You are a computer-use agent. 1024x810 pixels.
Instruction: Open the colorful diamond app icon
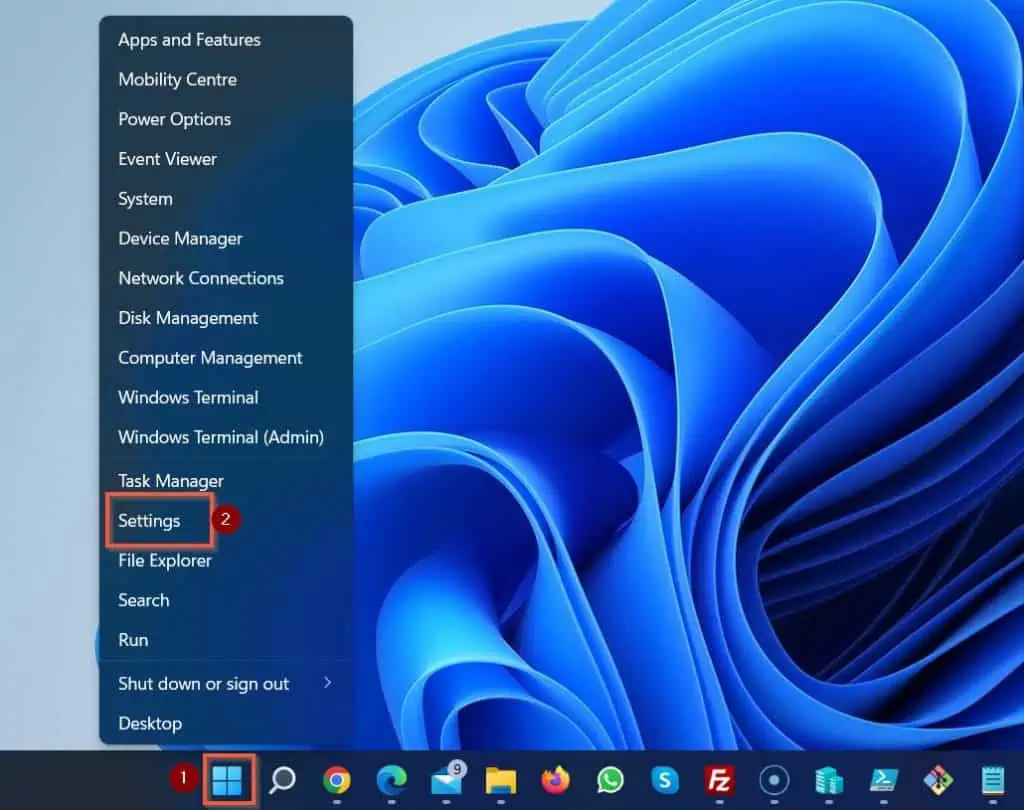(938, 779)
